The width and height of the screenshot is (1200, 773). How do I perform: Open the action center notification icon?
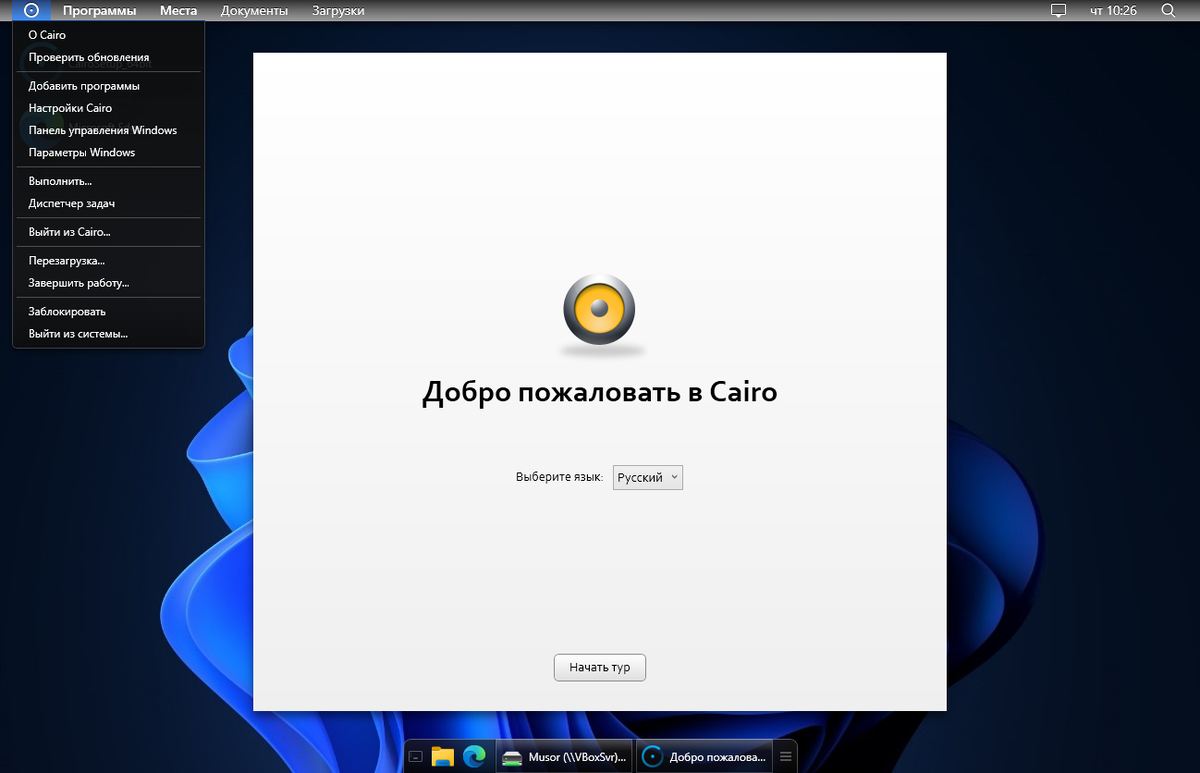1059,10
